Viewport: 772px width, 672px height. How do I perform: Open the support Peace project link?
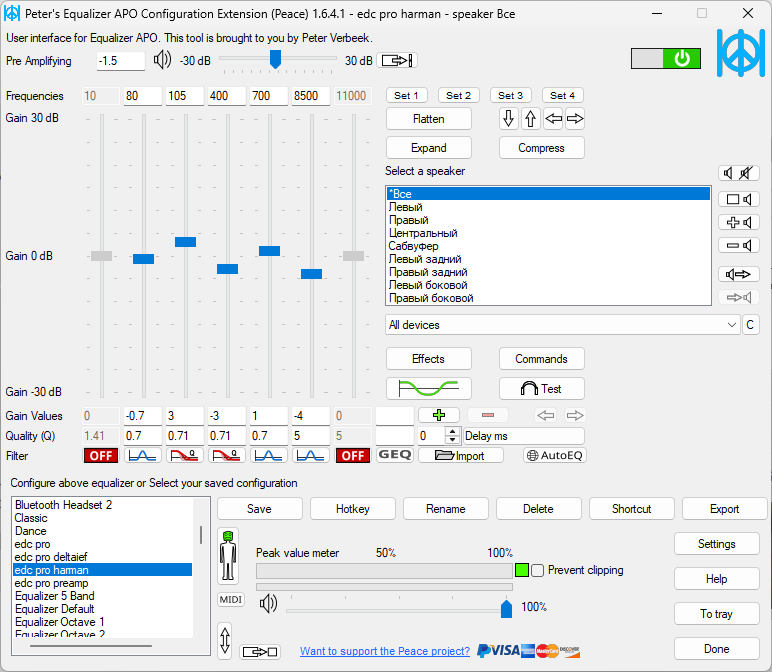point(385,651)
